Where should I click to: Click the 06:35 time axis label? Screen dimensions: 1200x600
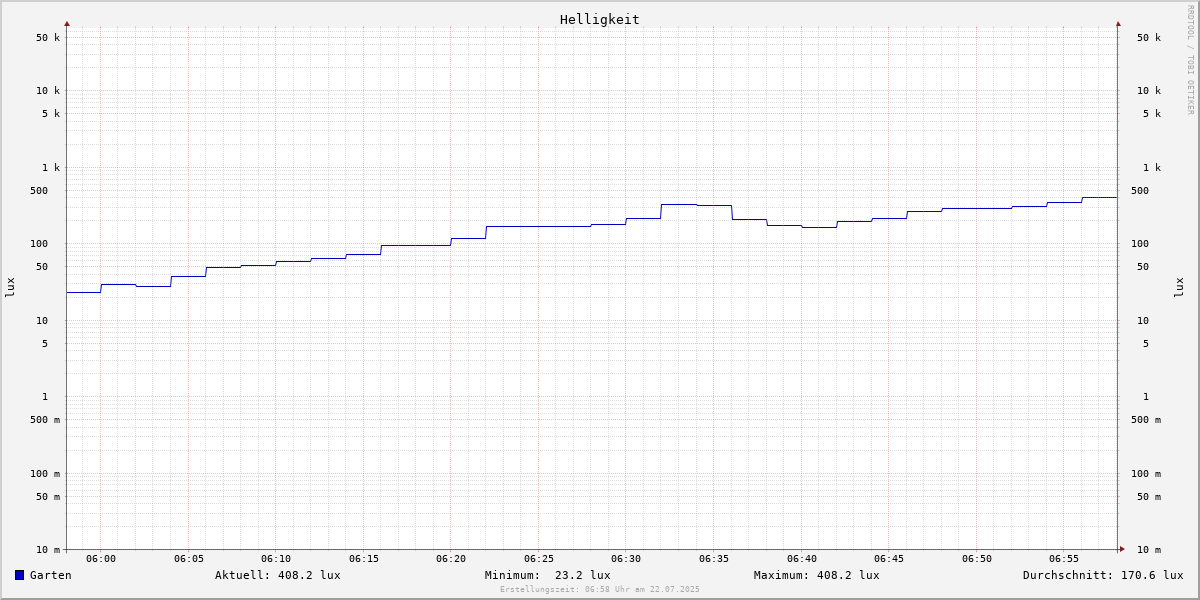[x=714, y=559]
